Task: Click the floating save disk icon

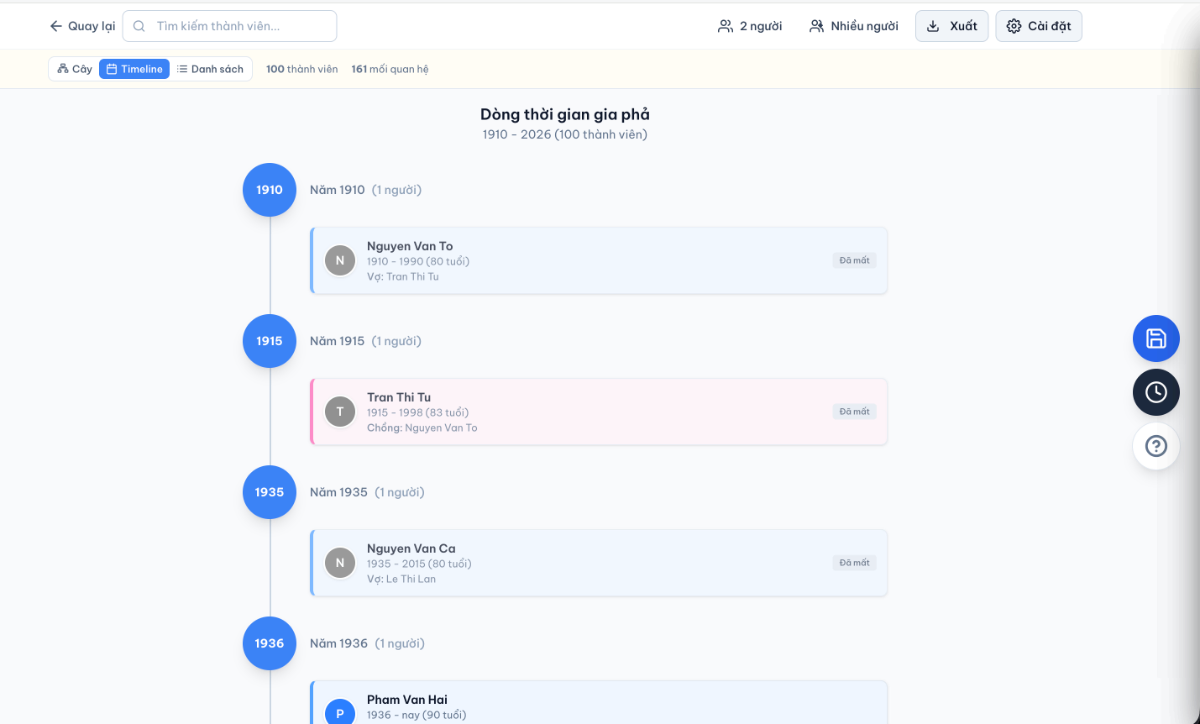Action: (1156, 338)
